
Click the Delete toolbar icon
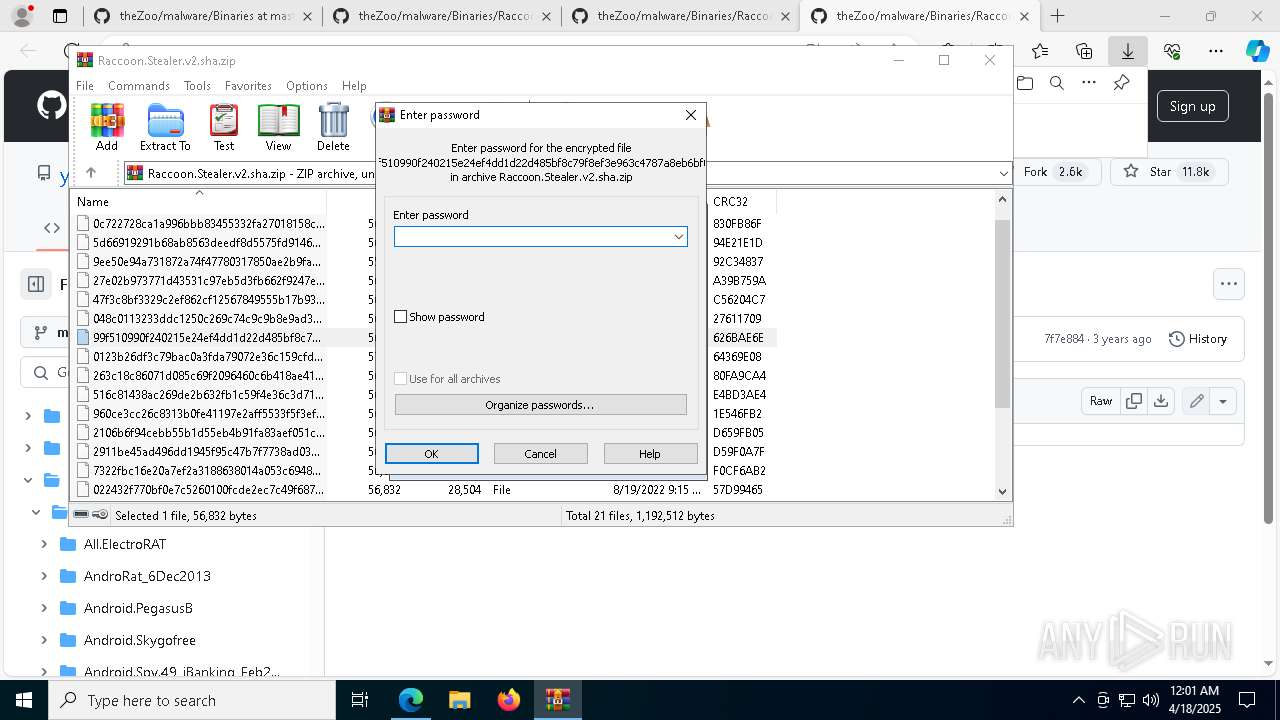click(333, 127)
